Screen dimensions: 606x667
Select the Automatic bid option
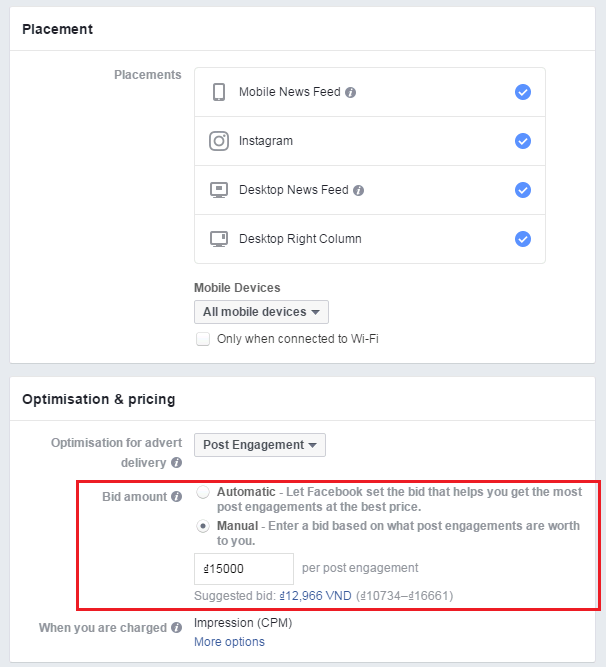pyautogui.click(x=204, y=493)
